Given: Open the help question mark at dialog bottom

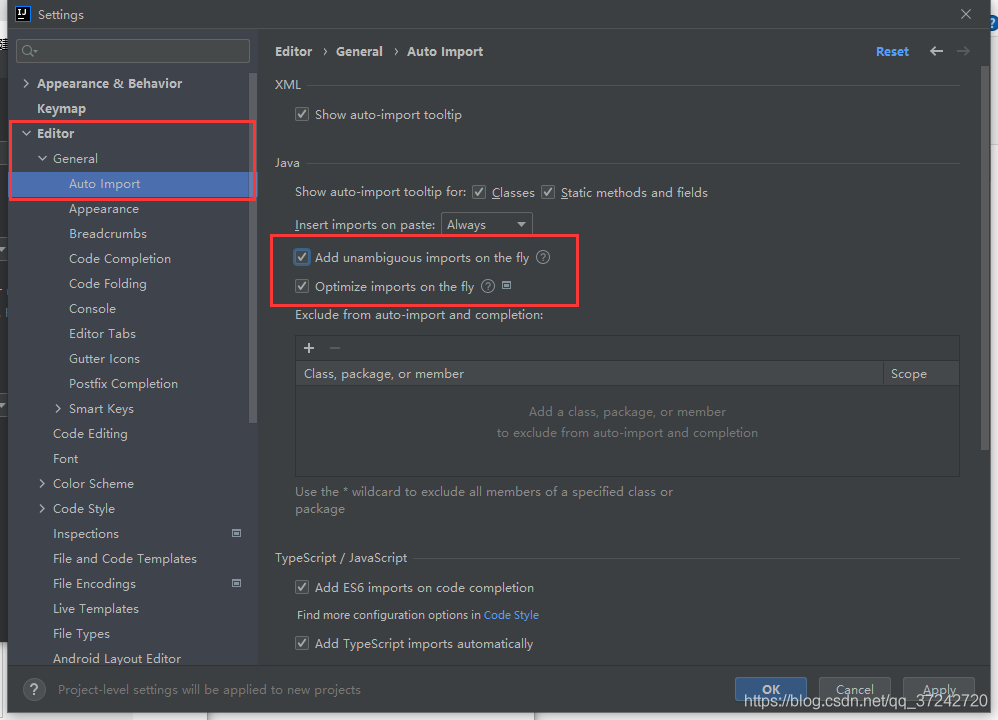Looking at the screenshot, I should pos(34,689).
